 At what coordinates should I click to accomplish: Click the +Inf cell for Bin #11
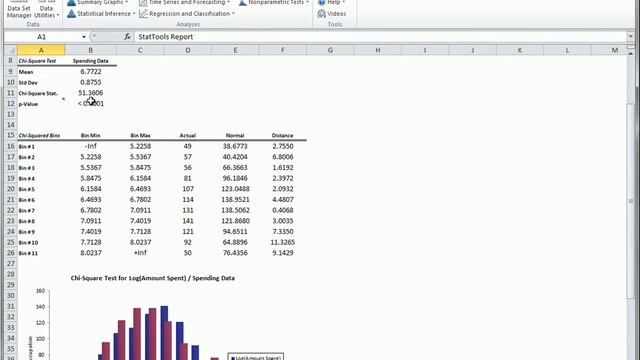pos(140,253)
